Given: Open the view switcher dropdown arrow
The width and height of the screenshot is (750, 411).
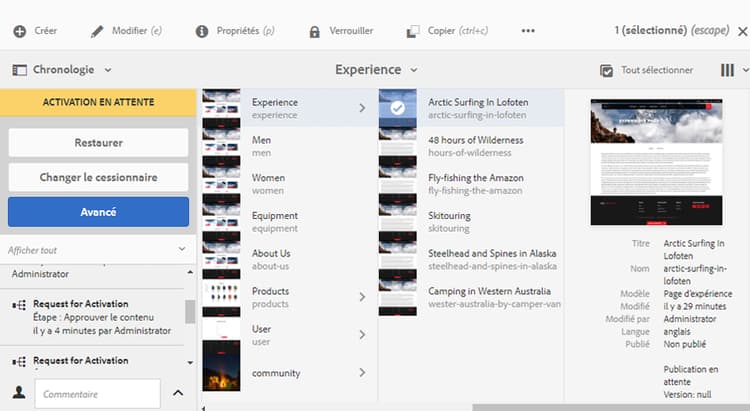Looking at the screenshot, I should [745, 70].
